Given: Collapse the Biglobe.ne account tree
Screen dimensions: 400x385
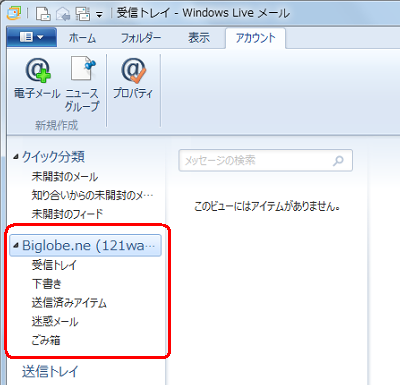Looking at the screenshot, I should pyautogui.click(x=16, y=246).
